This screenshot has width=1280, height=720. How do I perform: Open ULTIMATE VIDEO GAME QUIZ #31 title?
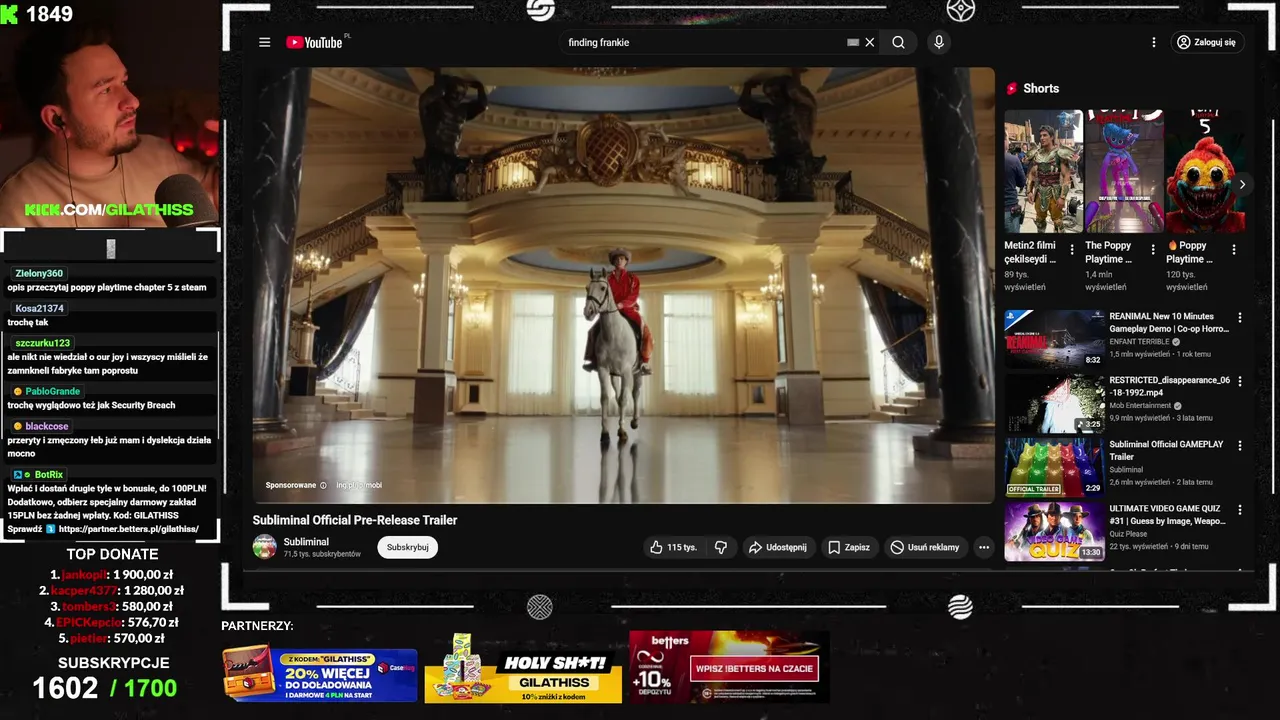pyautogui.click(x=1167, y=514)
